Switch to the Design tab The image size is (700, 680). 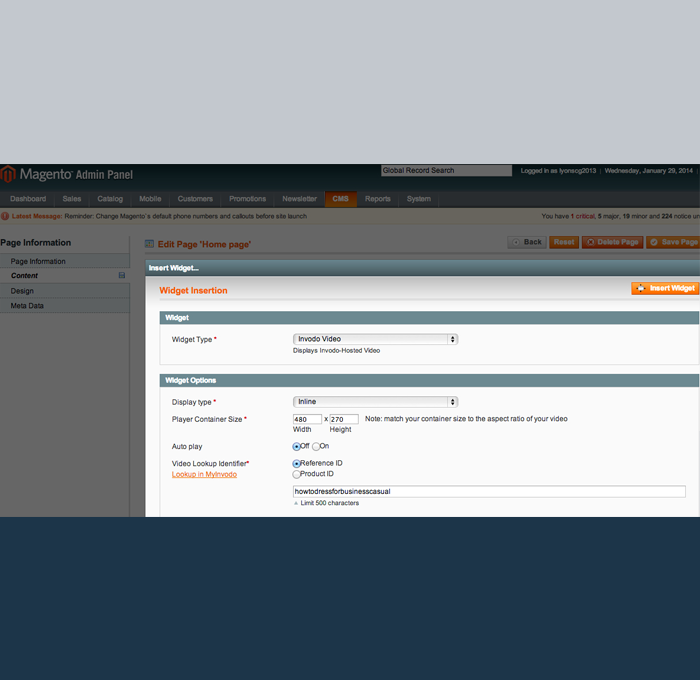pos(65,291)
